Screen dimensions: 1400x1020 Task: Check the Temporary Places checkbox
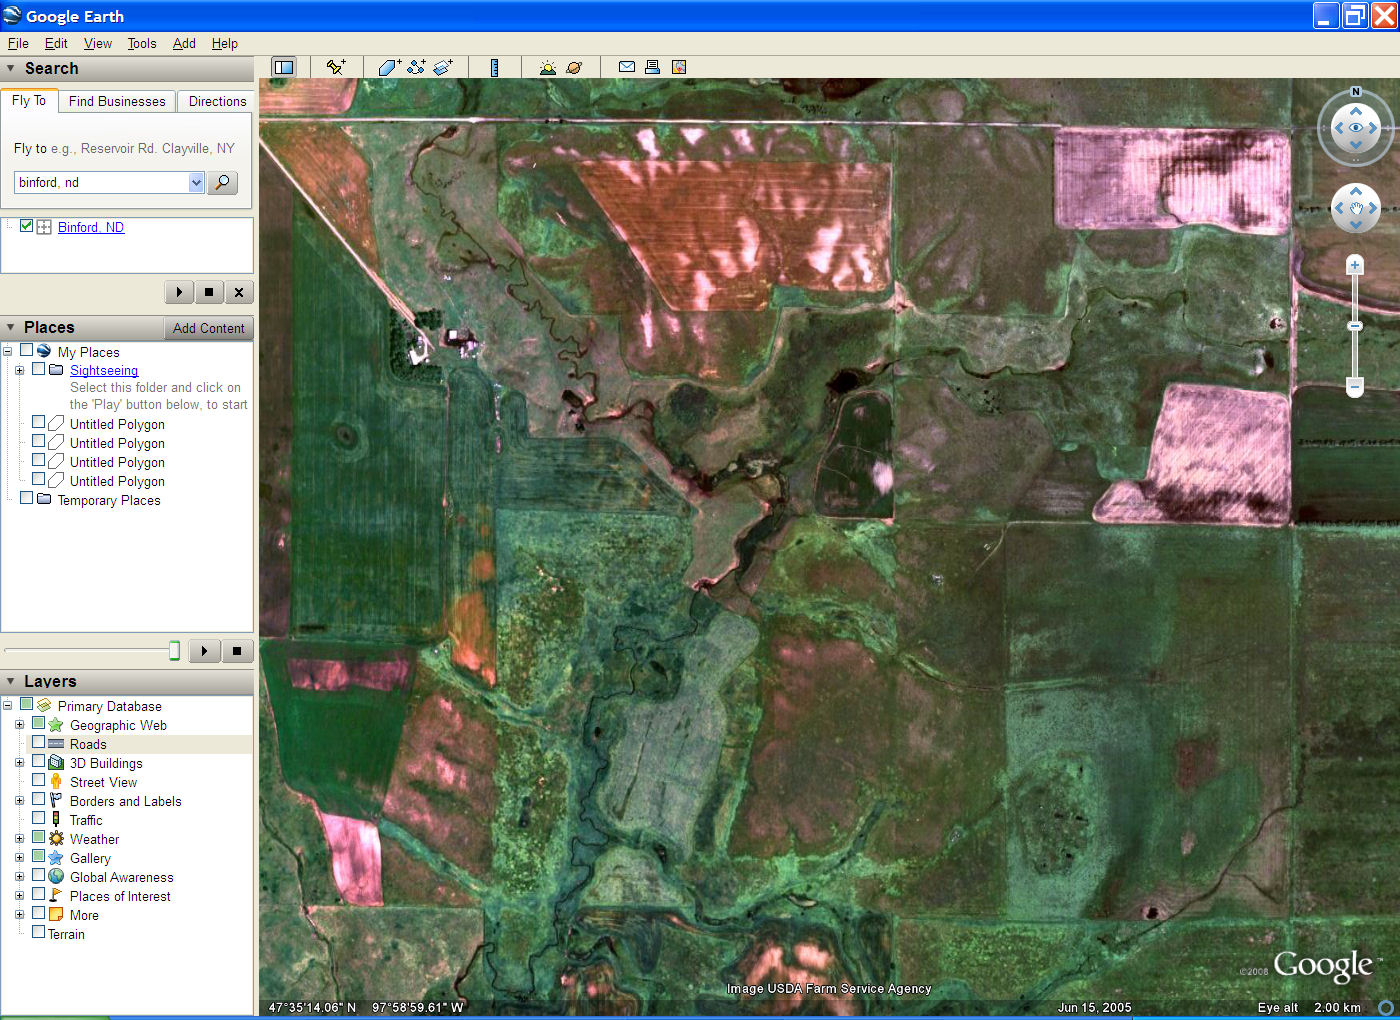pyautogui.click(x=27, y=499)
